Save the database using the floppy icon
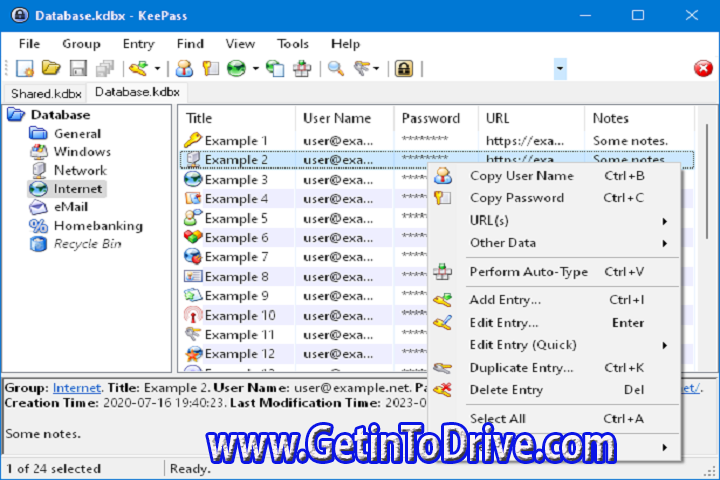The height and width of the screenshot is (480, 720). click(78, 69)
